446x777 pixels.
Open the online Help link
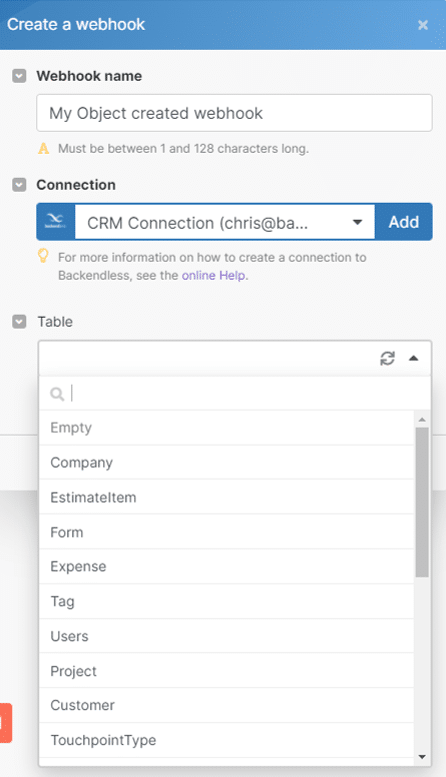click(x=214, y=276)
